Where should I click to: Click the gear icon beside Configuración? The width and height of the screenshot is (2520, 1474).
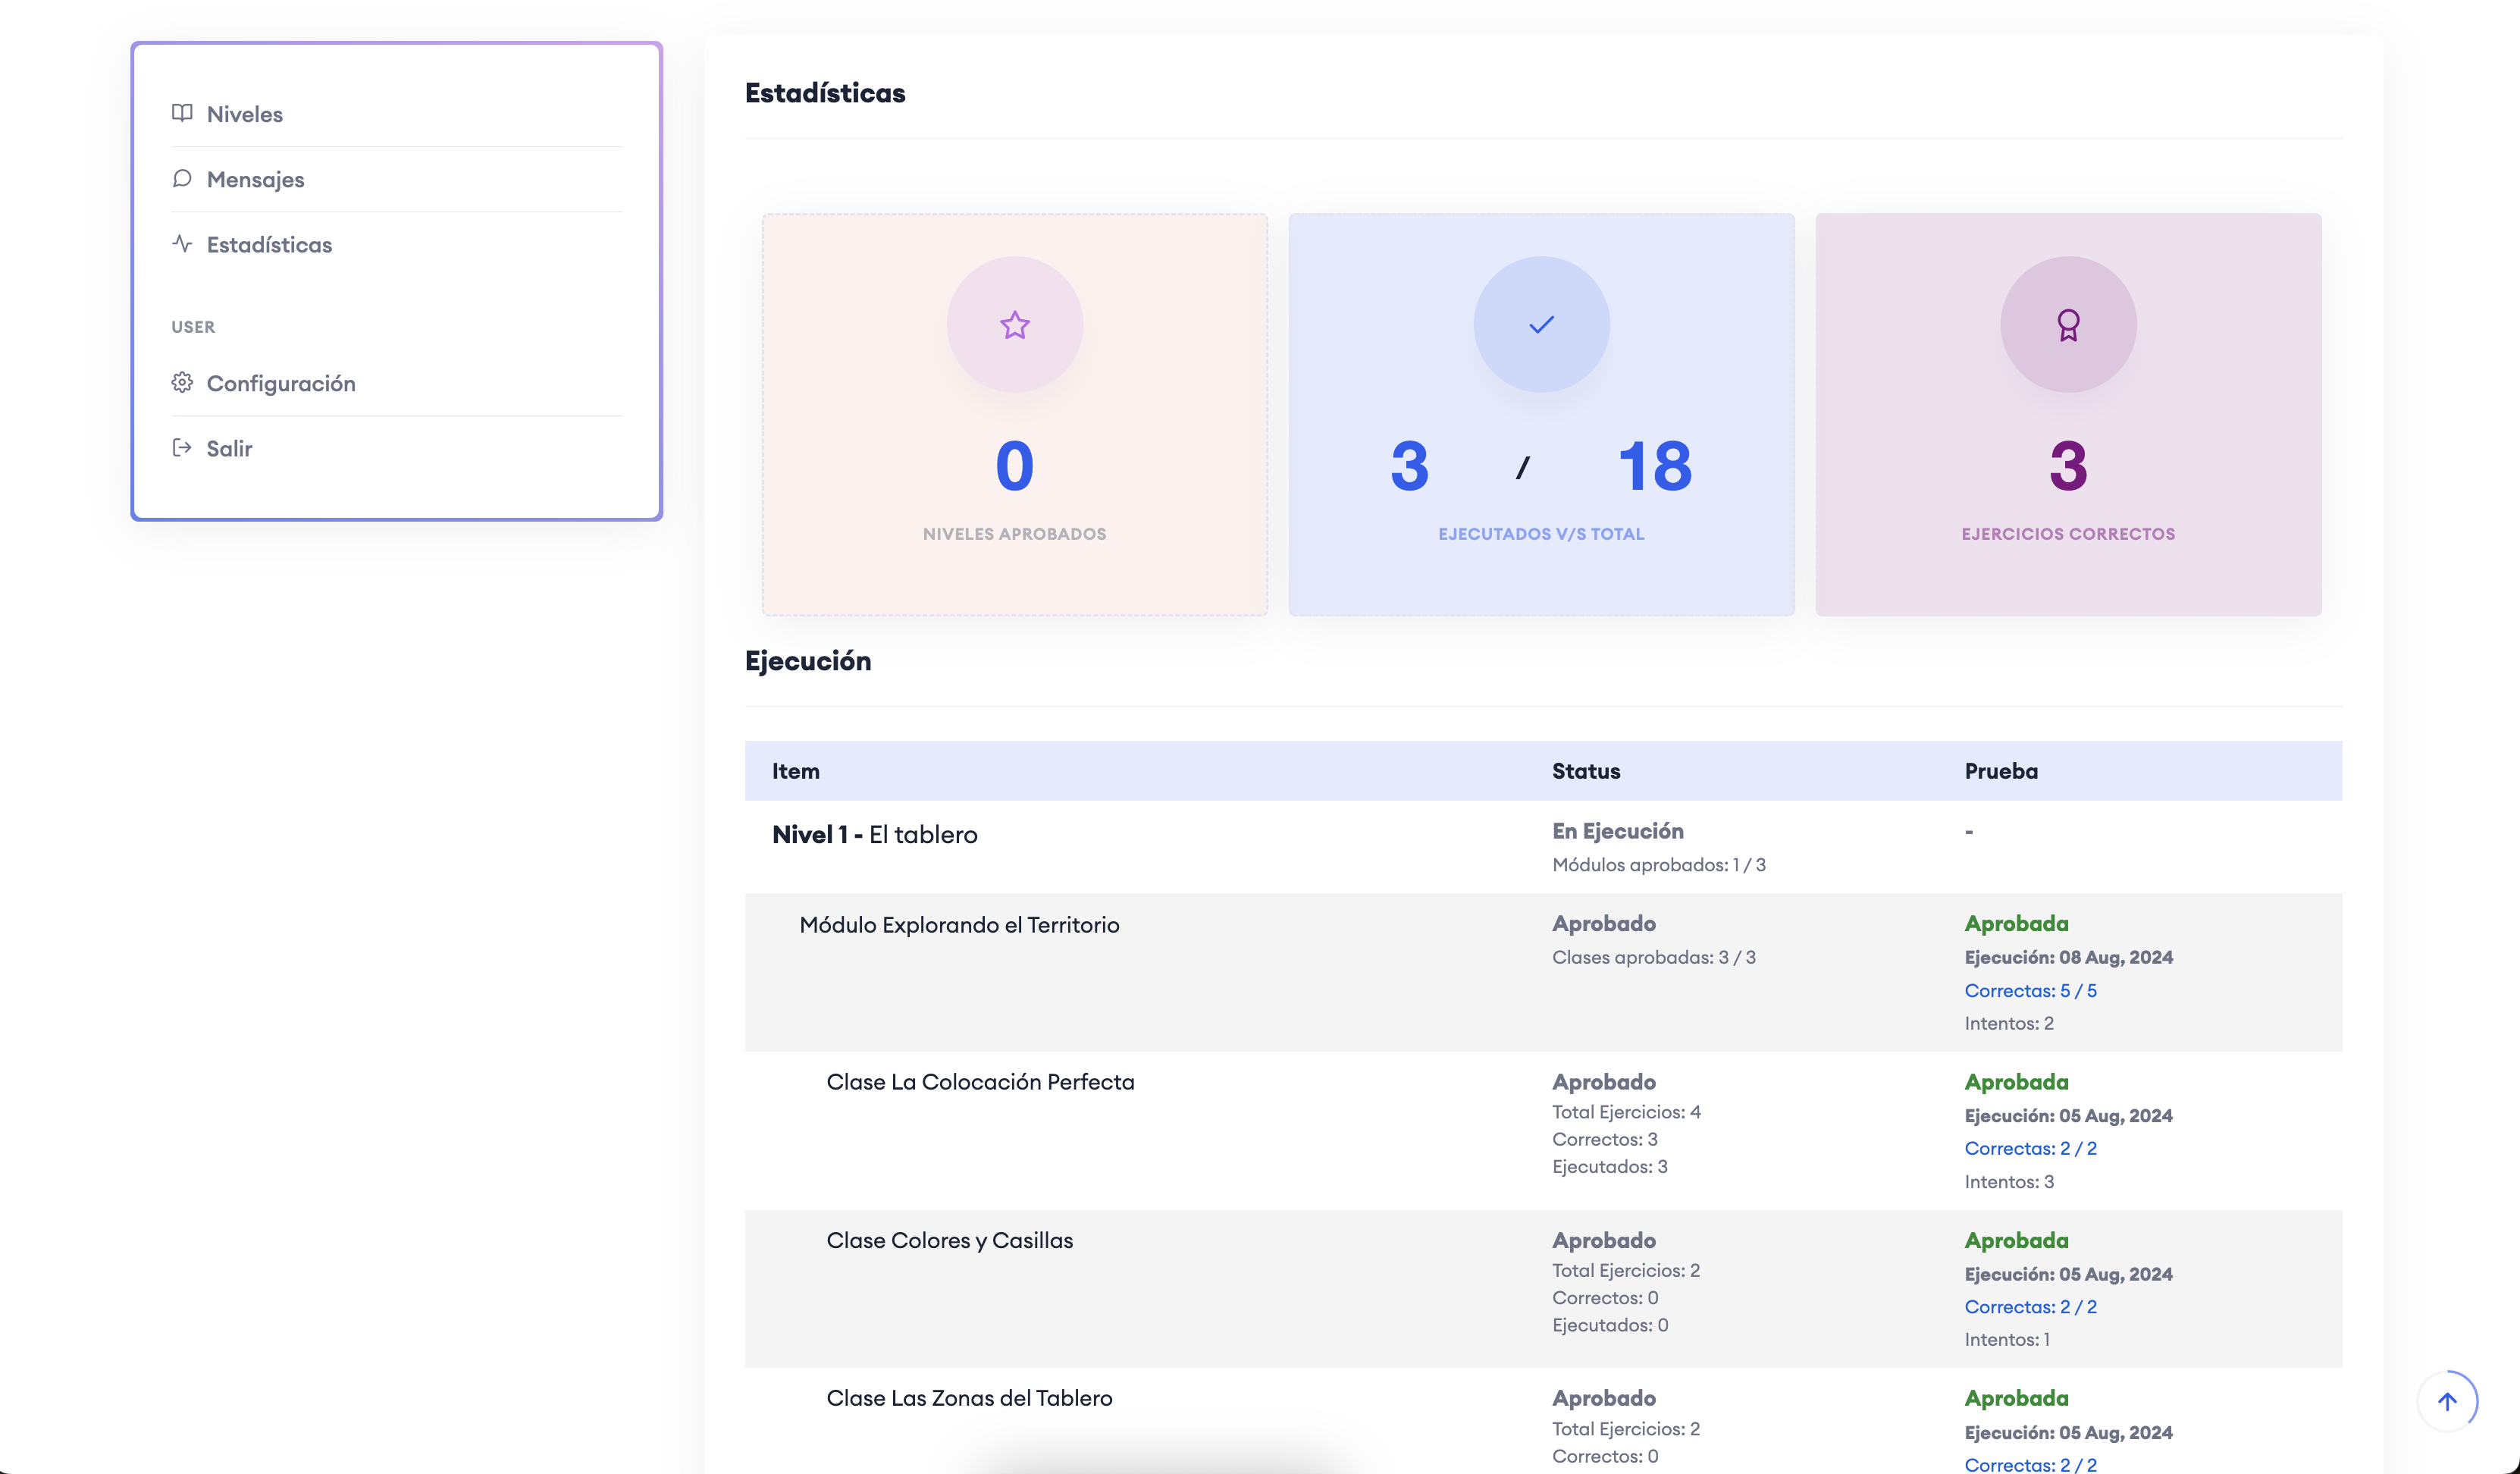coord(182,382)
